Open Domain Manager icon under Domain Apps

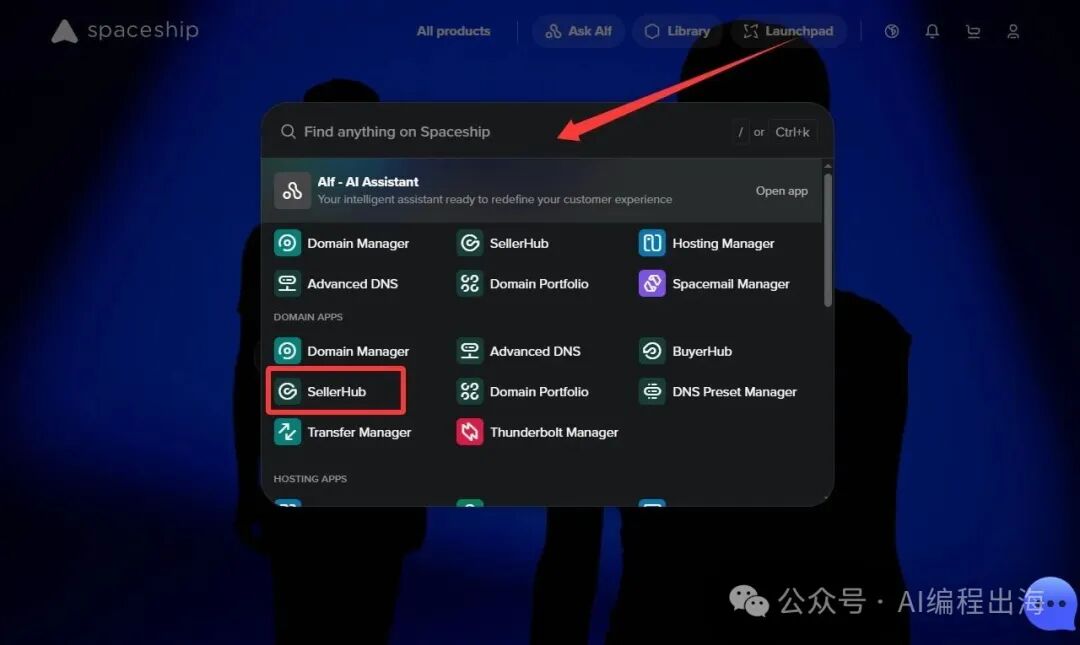pos(287,351)
